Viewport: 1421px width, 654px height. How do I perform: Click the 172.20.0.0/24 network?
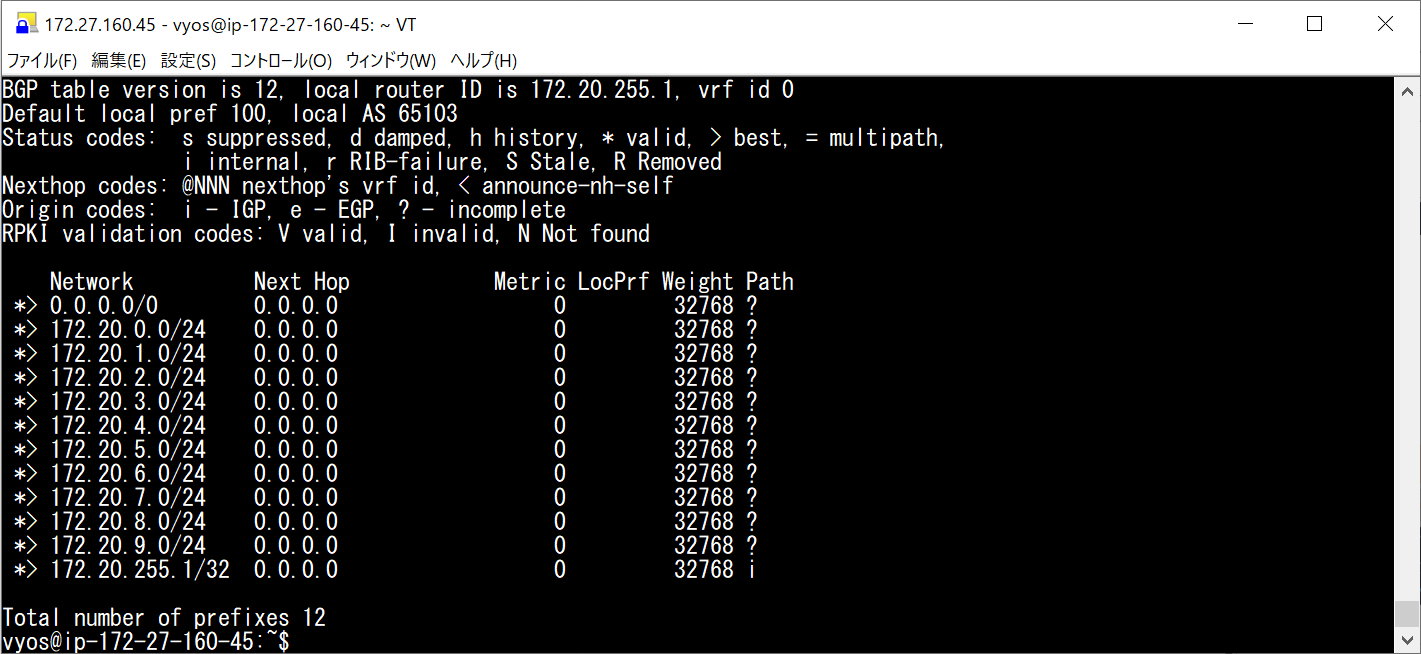[128, 330]
